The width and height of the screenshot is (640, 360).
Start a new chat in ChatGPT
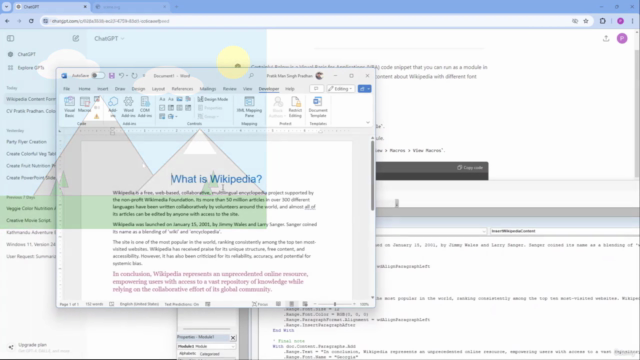point(76,38)
